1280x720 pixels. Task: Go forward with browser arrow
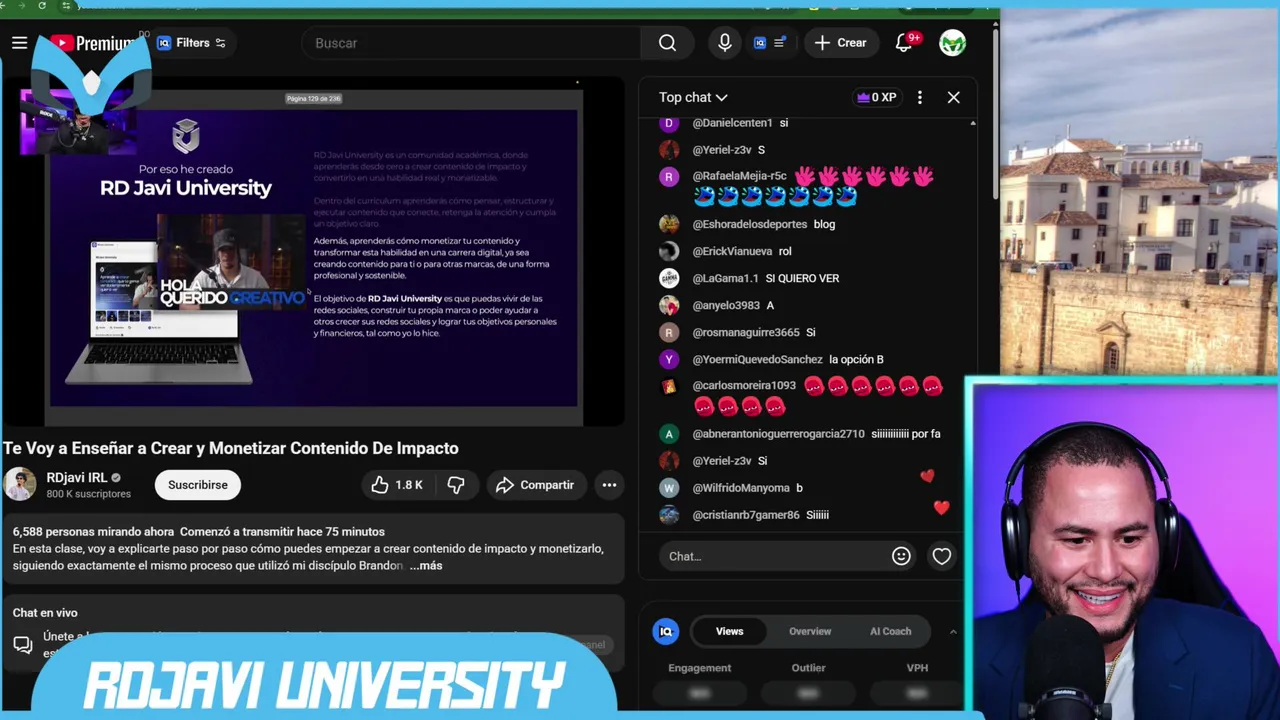click(x=23, y=6)
